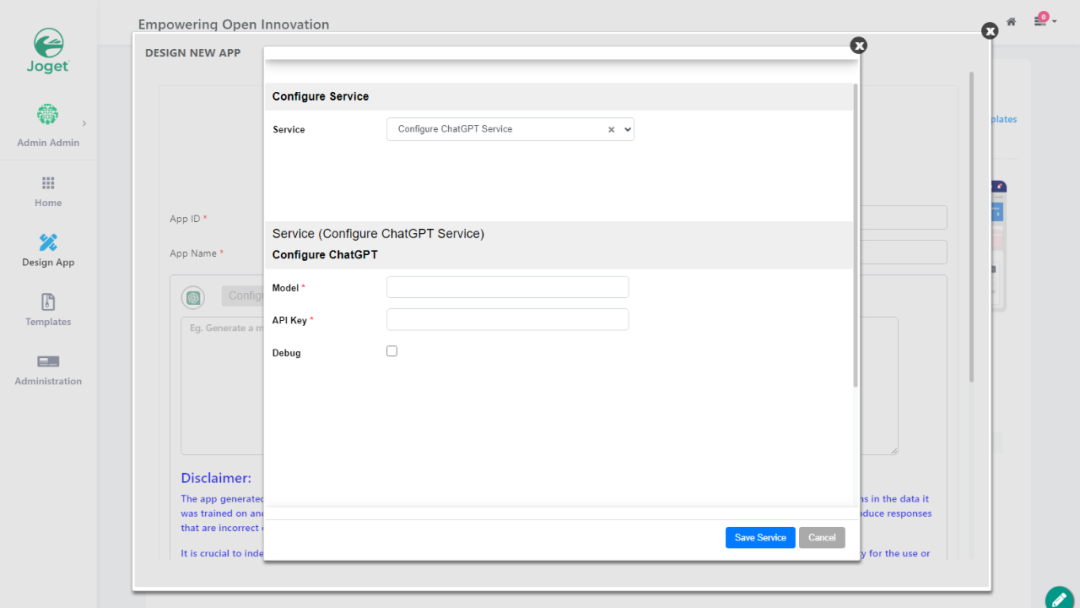1080x608 pixels.
Task: Enable the Debug checkbox
Action: [x=392, y=351]
